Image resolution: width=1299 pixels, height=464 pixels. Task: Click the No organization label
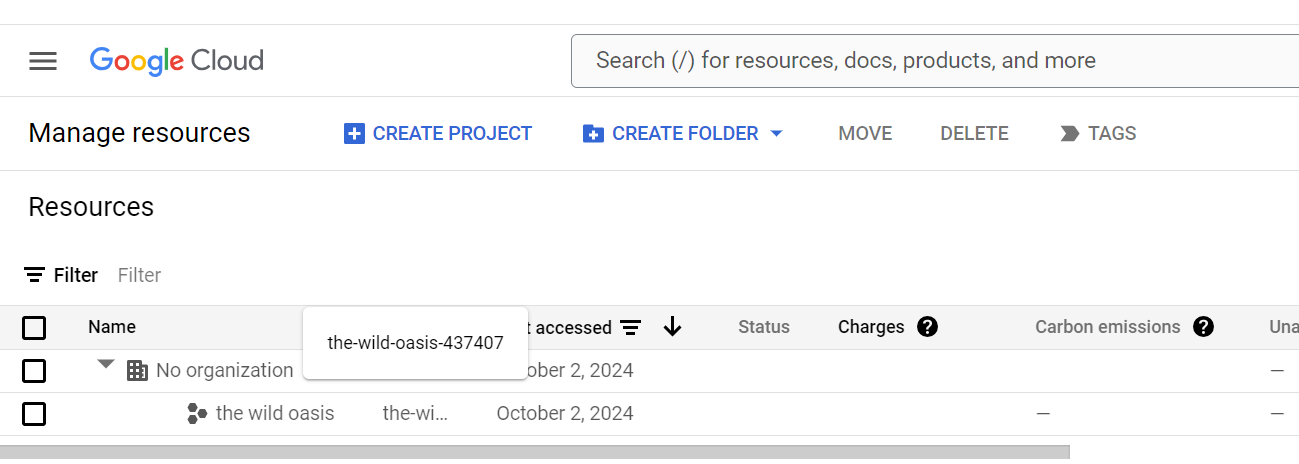225,371
